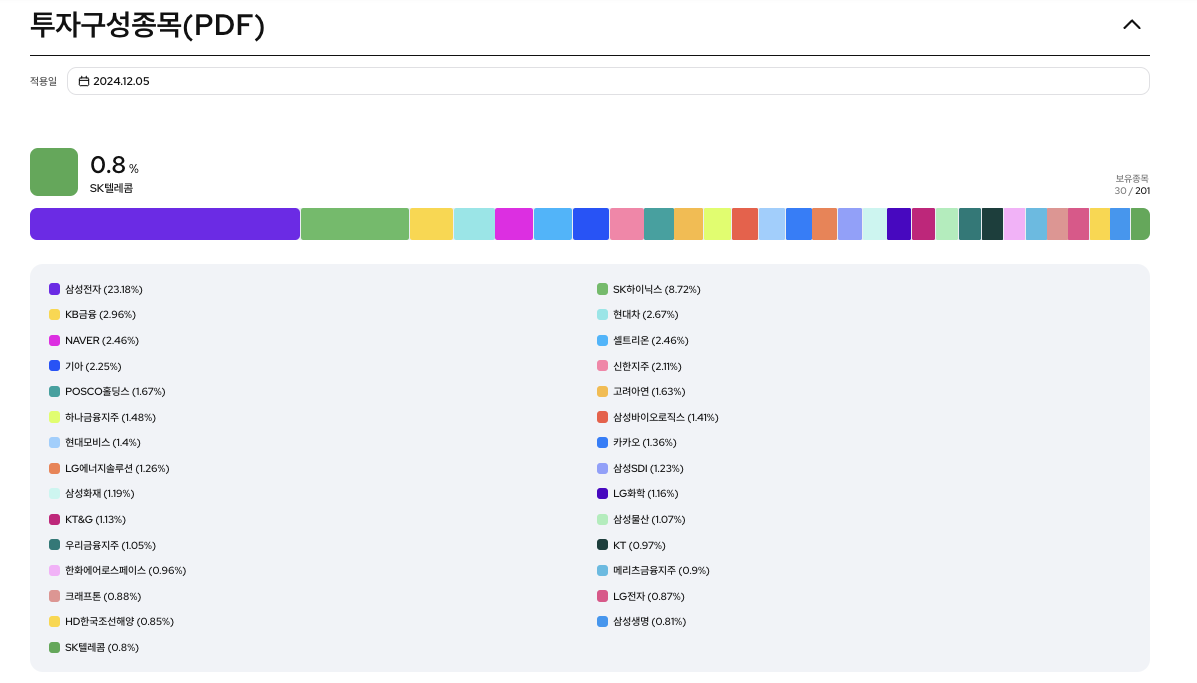This screenshot has width=1197, height=683.
Task: Click legend swatch next to 현대차 (2.67%)
Action: [602, 314]
